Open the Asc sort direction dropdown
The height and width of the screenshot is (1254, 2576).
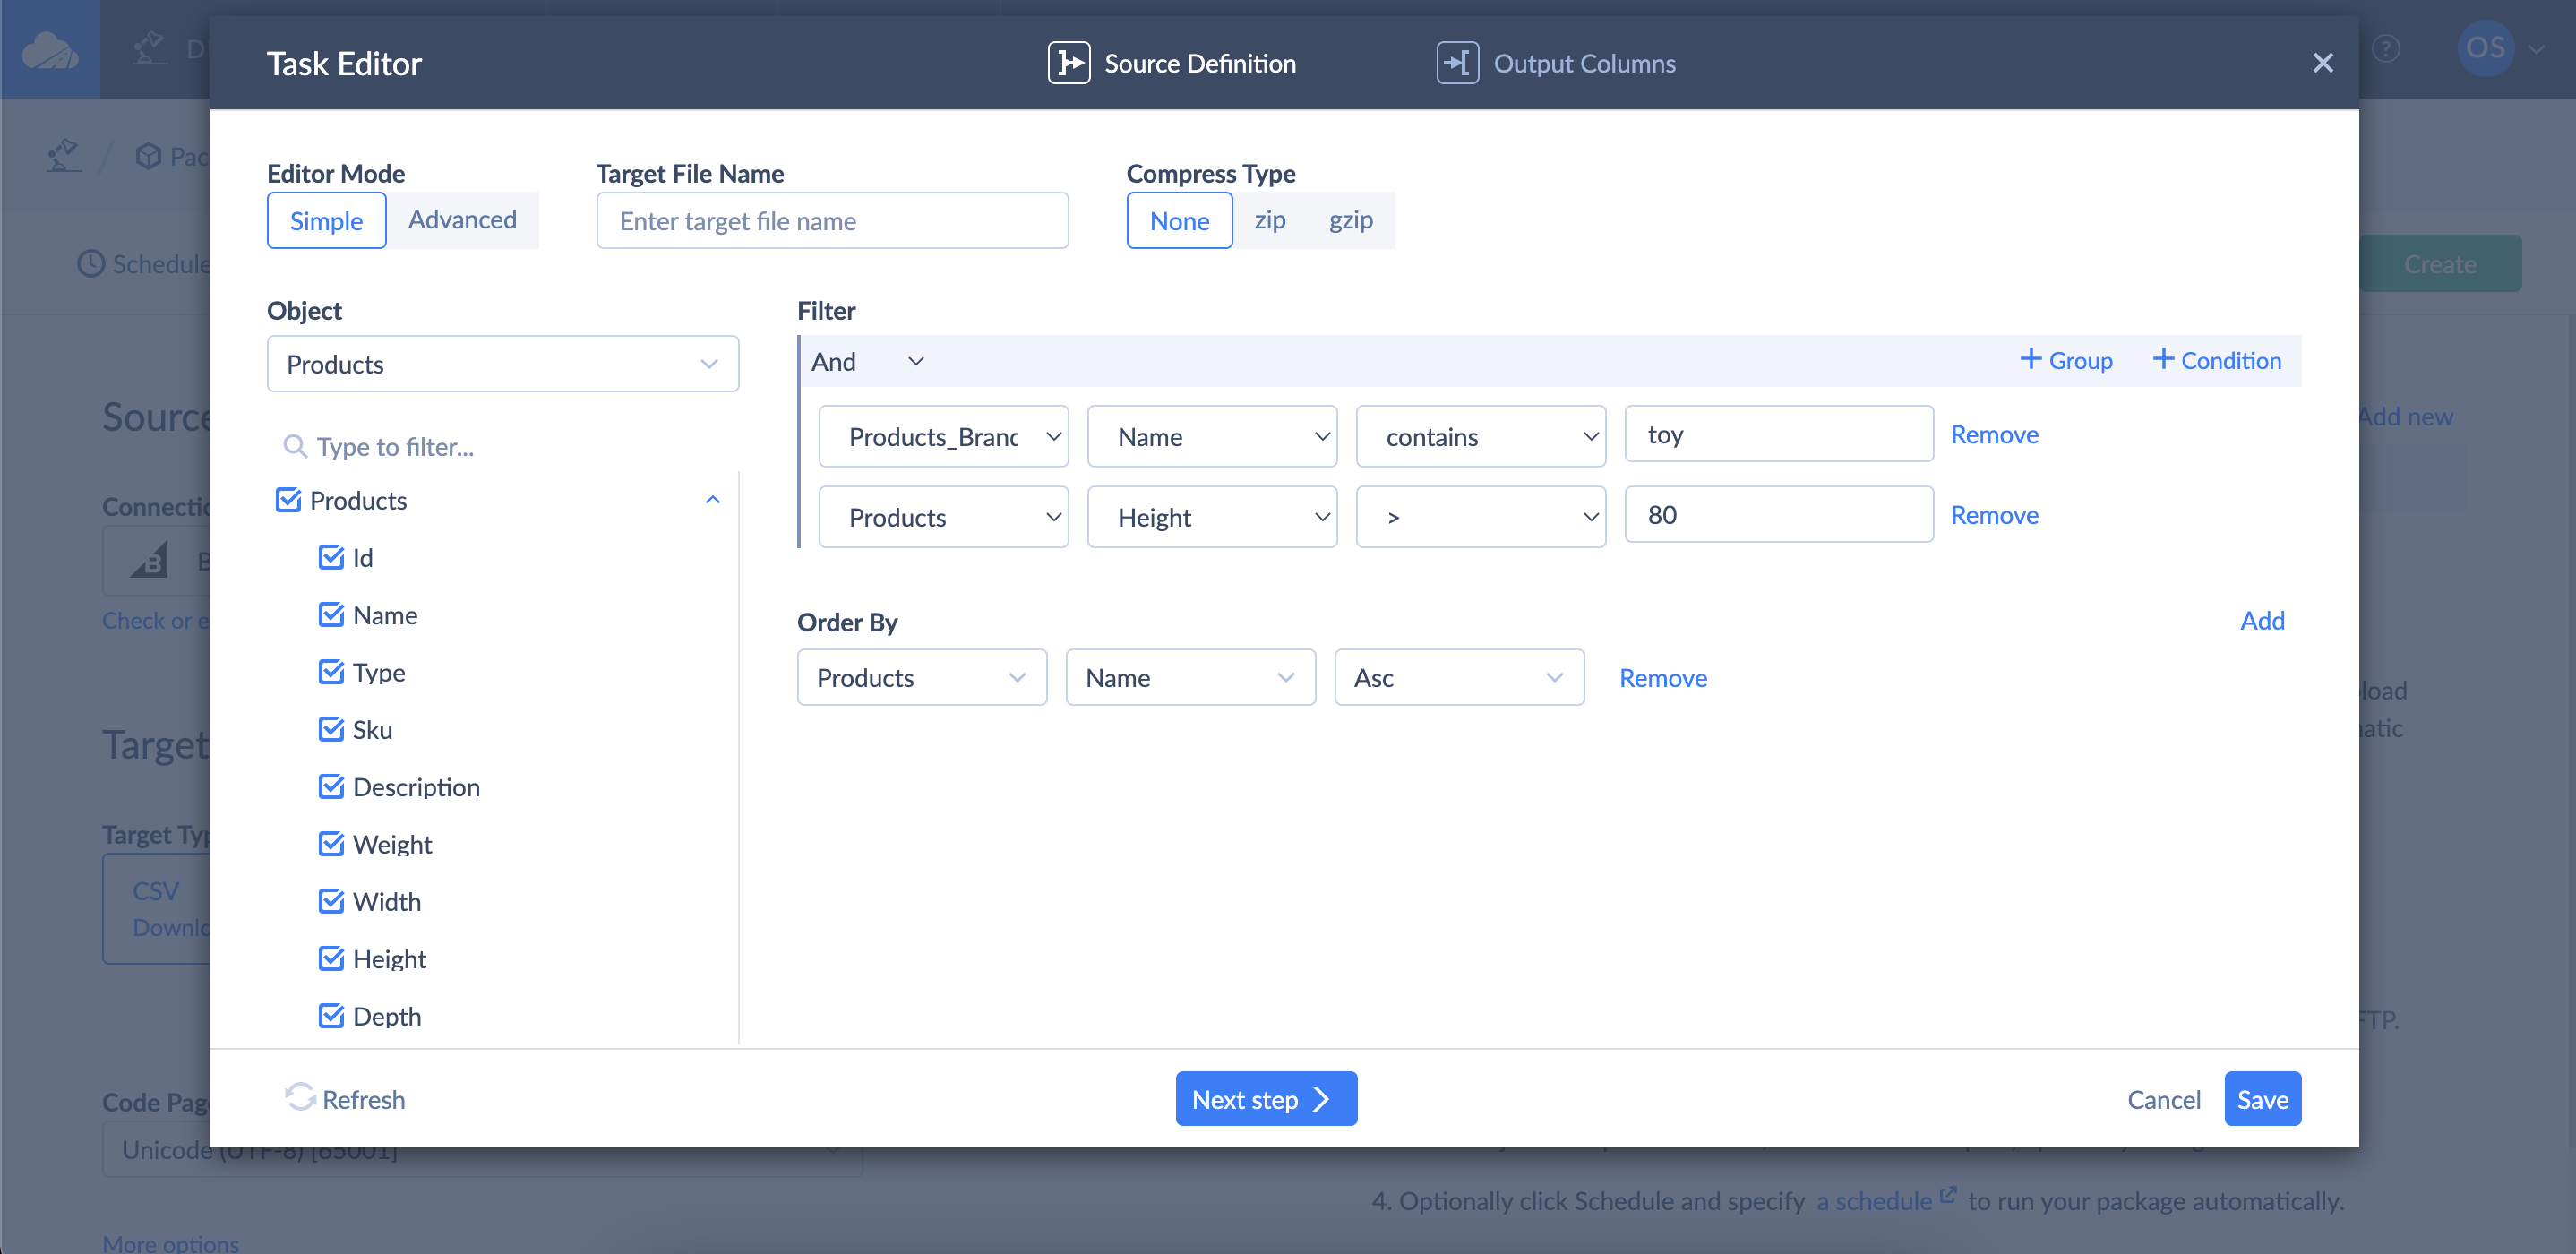coord(1459,677)
